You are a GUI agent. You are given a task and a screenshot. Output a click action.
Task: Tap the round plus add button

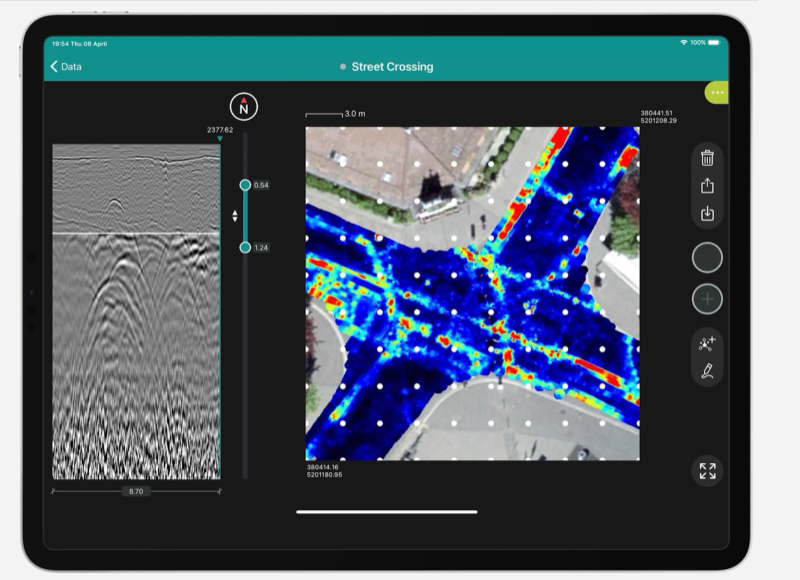tap(707, 299)
